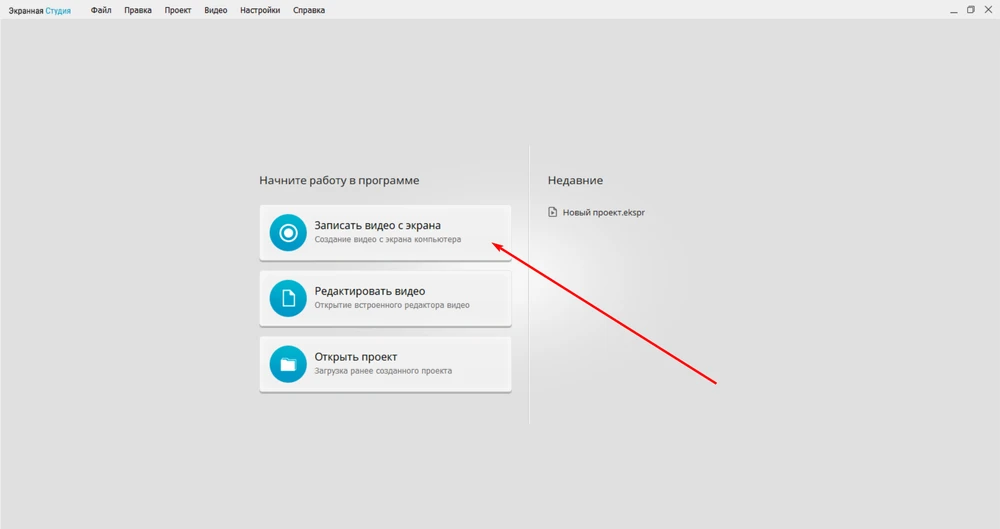Open the Видео menu
This screenshot has height=529, width=1000.
(215, 10)
